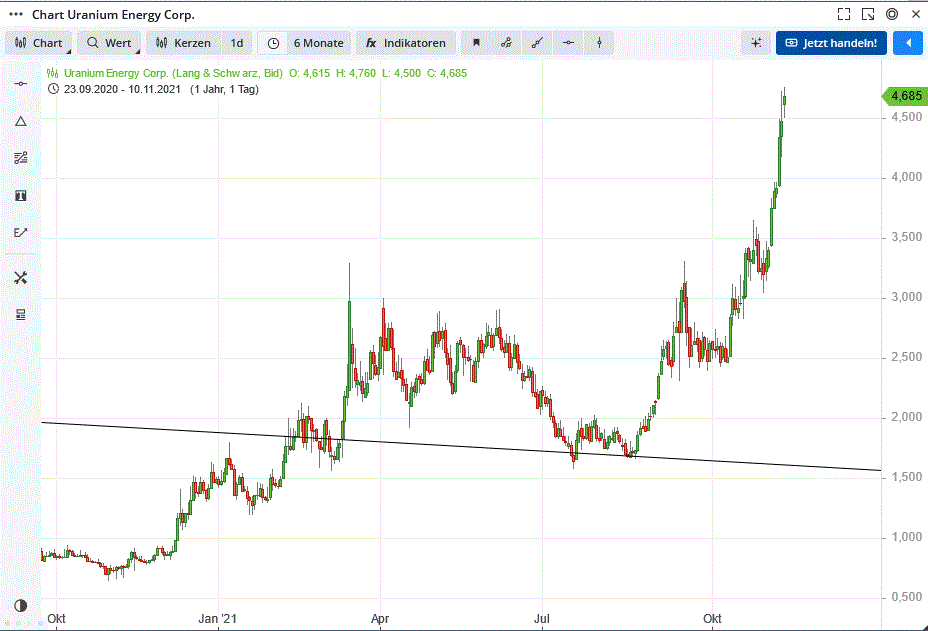928x631 pixels.
Task: Select the 1d timeframe option
Action: [237, 43]
